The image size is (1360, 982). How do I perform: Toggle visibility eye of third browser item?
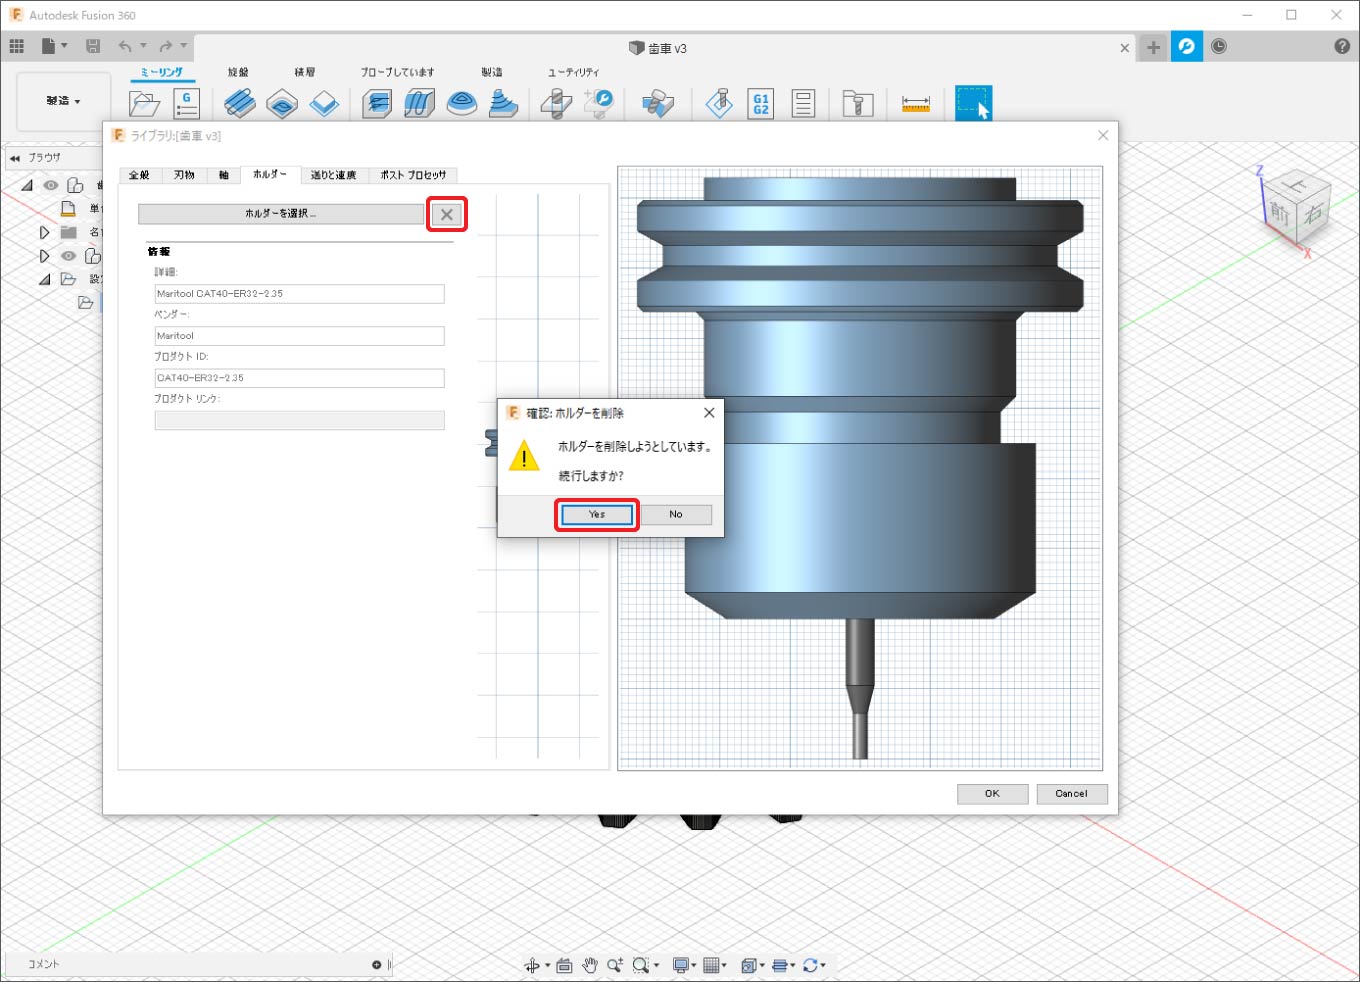[69, 256]
